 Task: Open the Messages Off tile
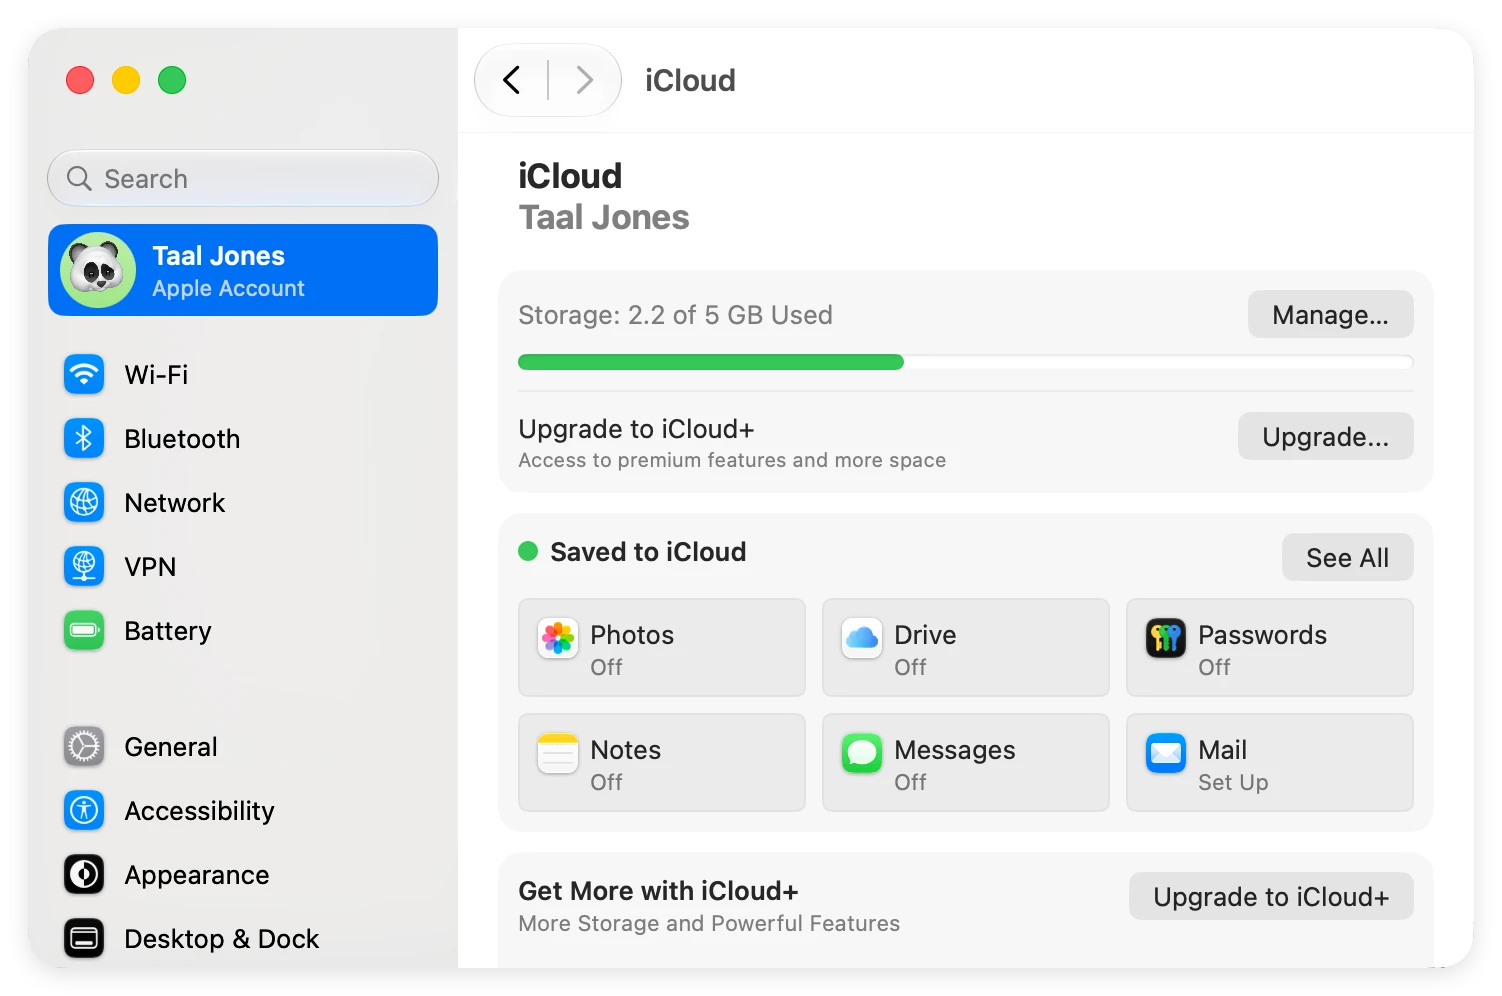pos(966,763)
